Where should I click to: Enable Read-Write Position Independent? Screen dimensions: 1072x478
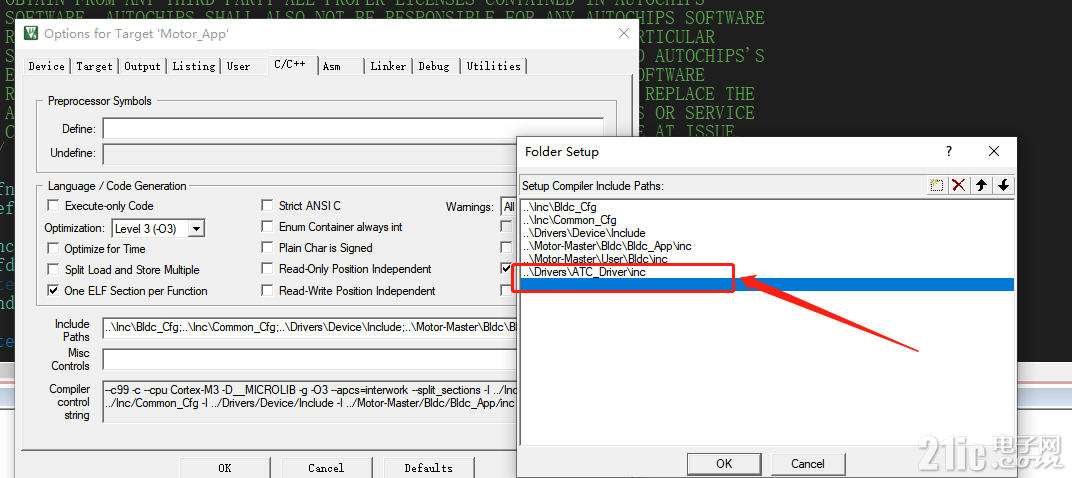coord(267,291)
